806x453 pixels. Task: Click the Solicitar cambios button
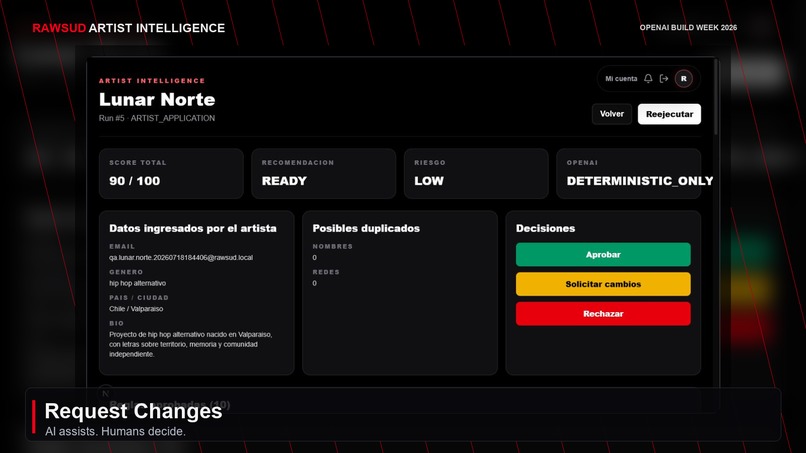pyautogui.click(x=603, y=284)
